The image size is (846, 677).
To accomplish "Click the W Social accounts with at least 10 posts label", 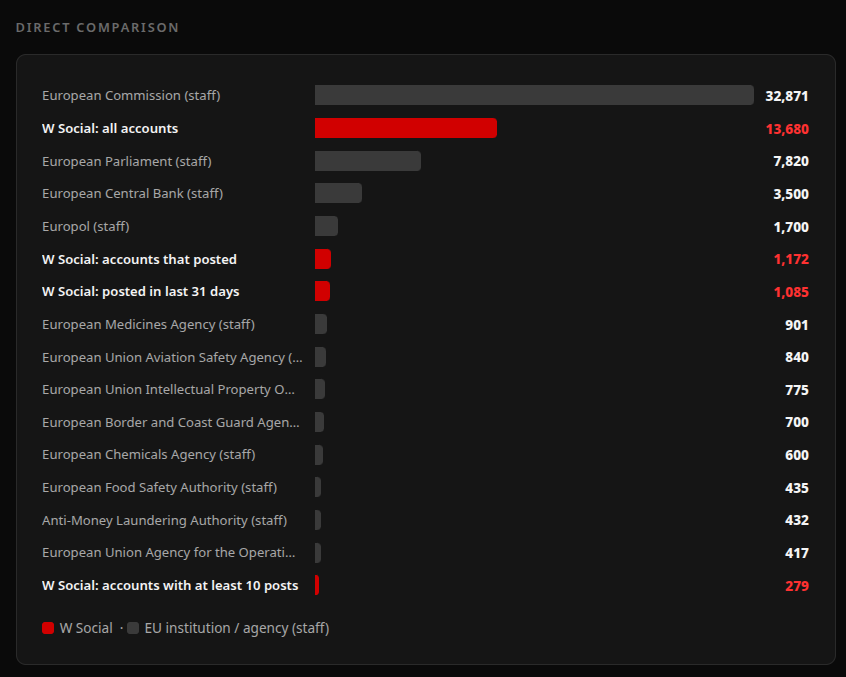I will 170,586.
